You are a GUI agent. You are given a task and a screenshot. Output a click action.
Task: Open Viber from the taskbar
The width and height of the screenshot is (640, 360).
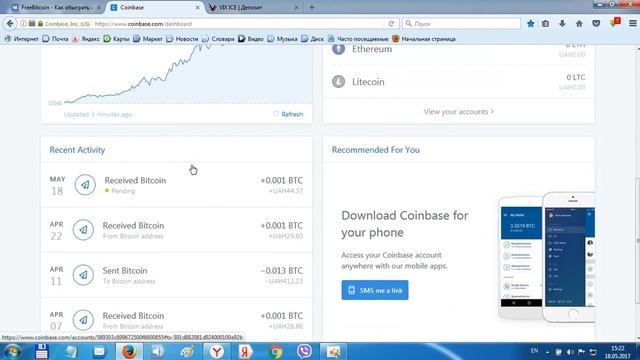304,351
